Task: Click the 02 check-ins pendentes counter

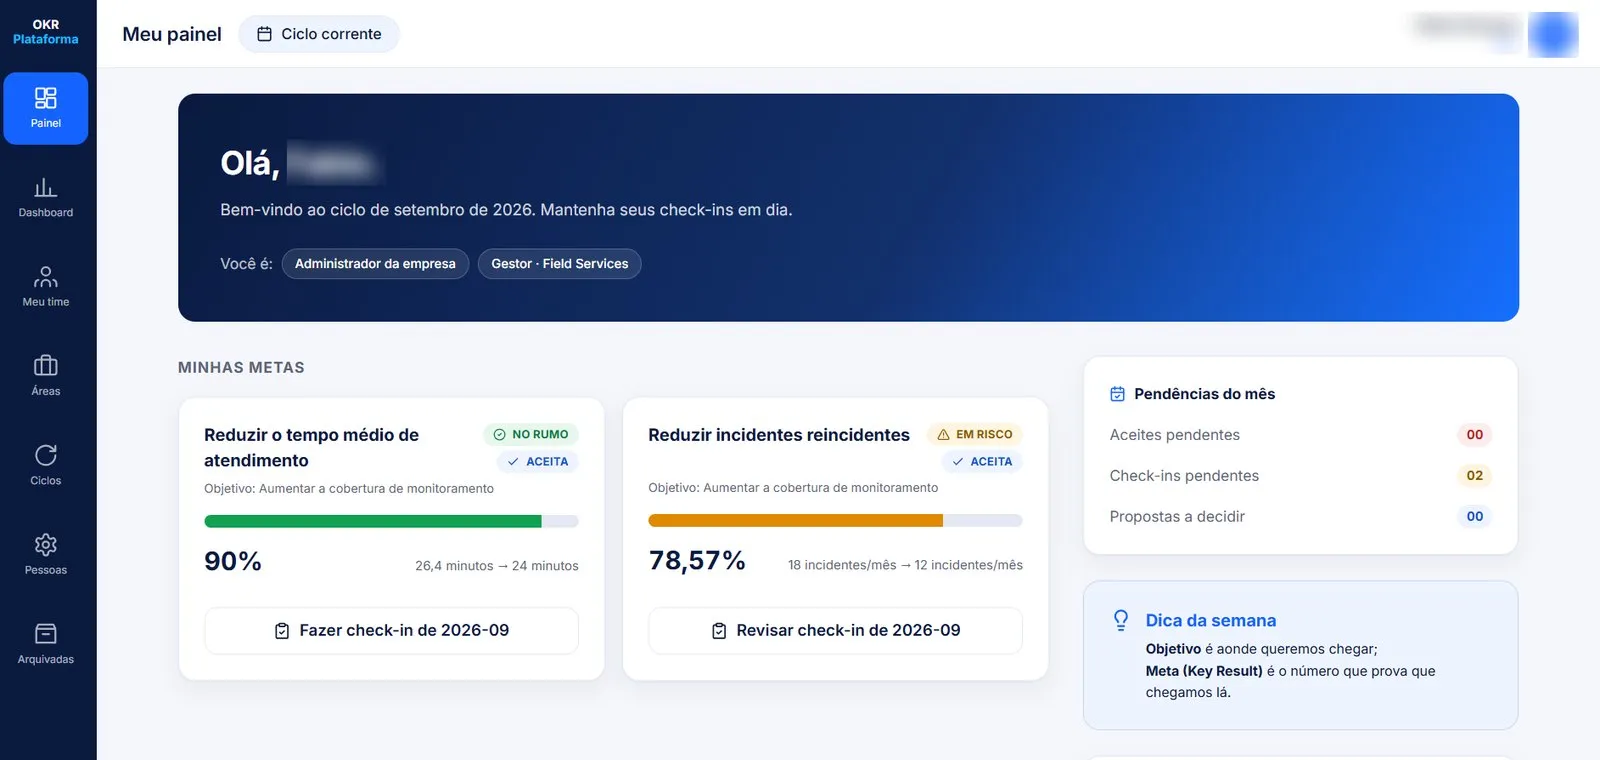Action: click(x=1475, y=476)
